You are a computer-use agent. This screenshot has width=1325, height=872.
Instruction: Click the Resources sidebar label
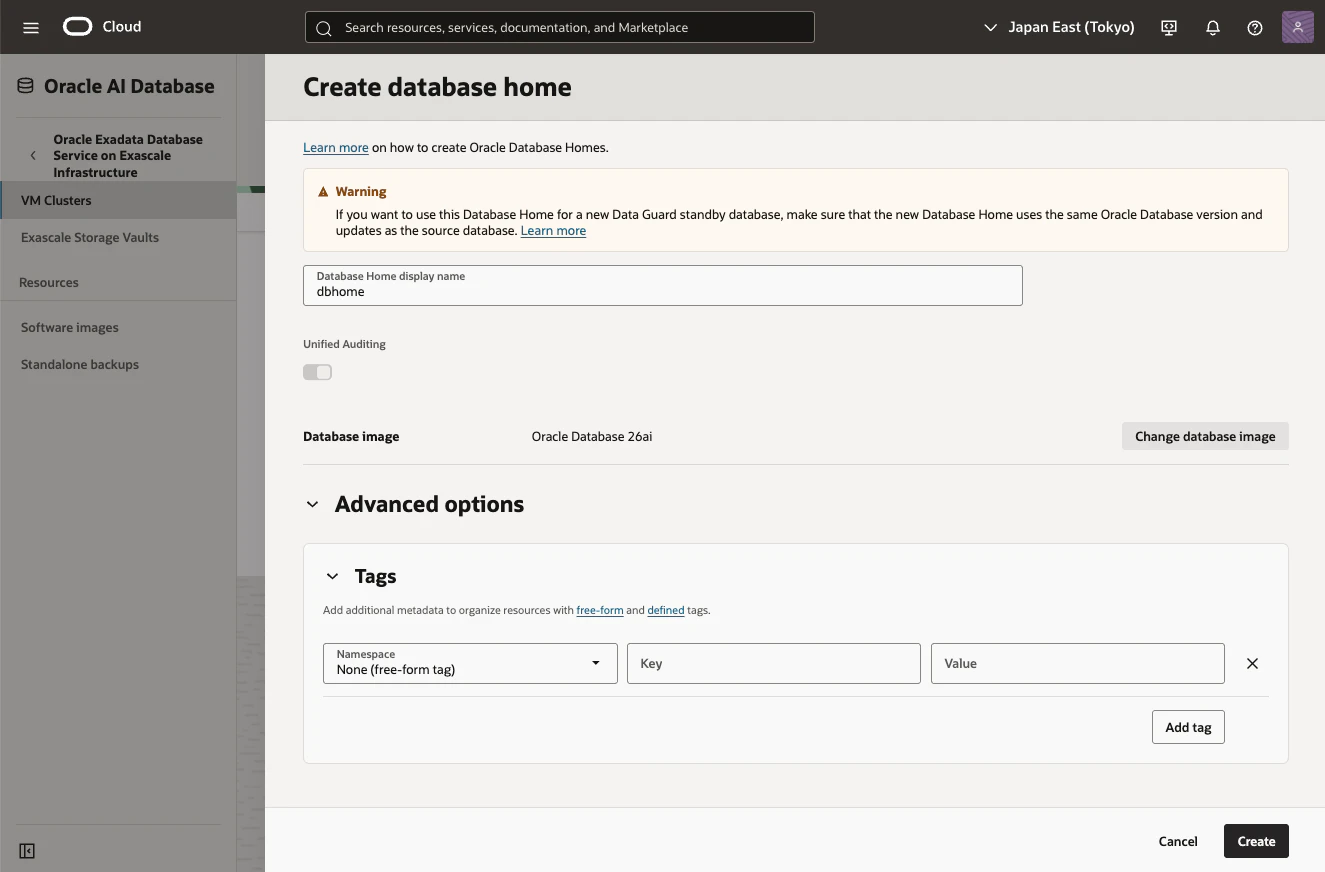click(x=49, y=282)
